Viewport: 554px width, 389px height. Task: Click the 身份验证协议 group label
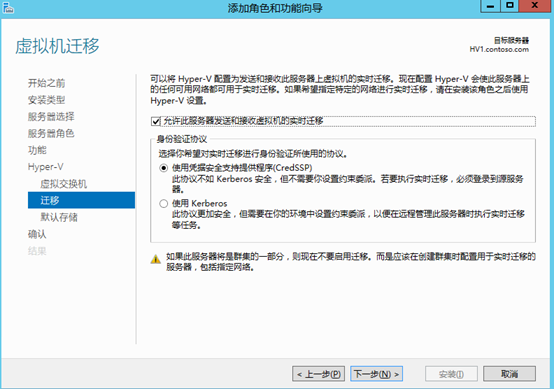[182, 139]
